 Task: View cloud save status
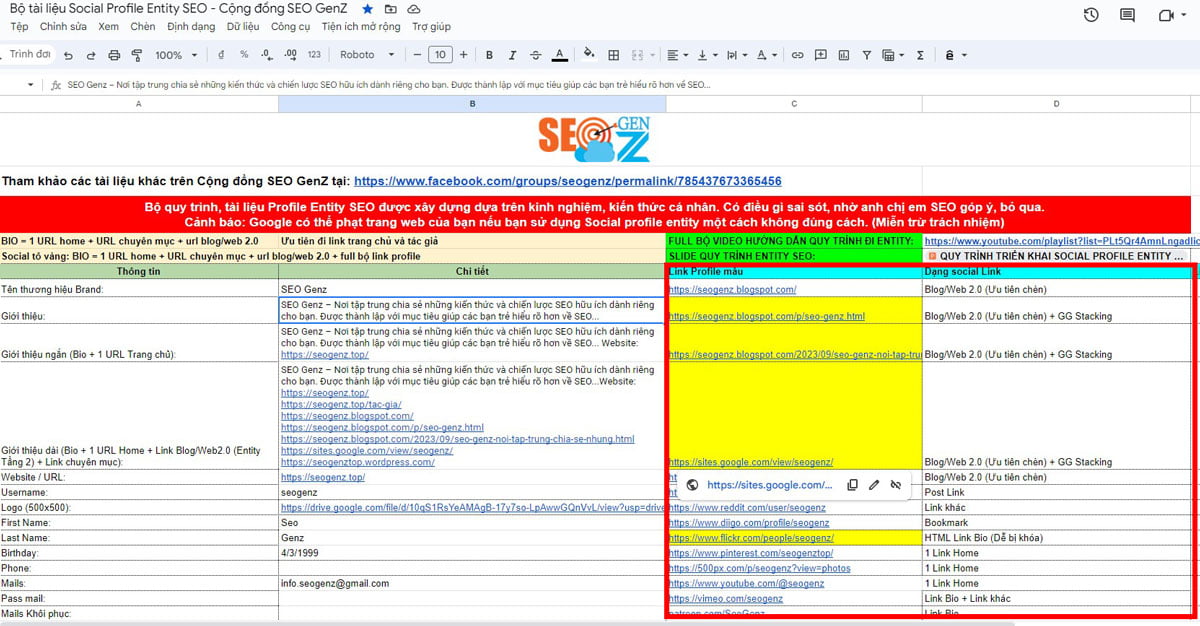click(413, 8)
